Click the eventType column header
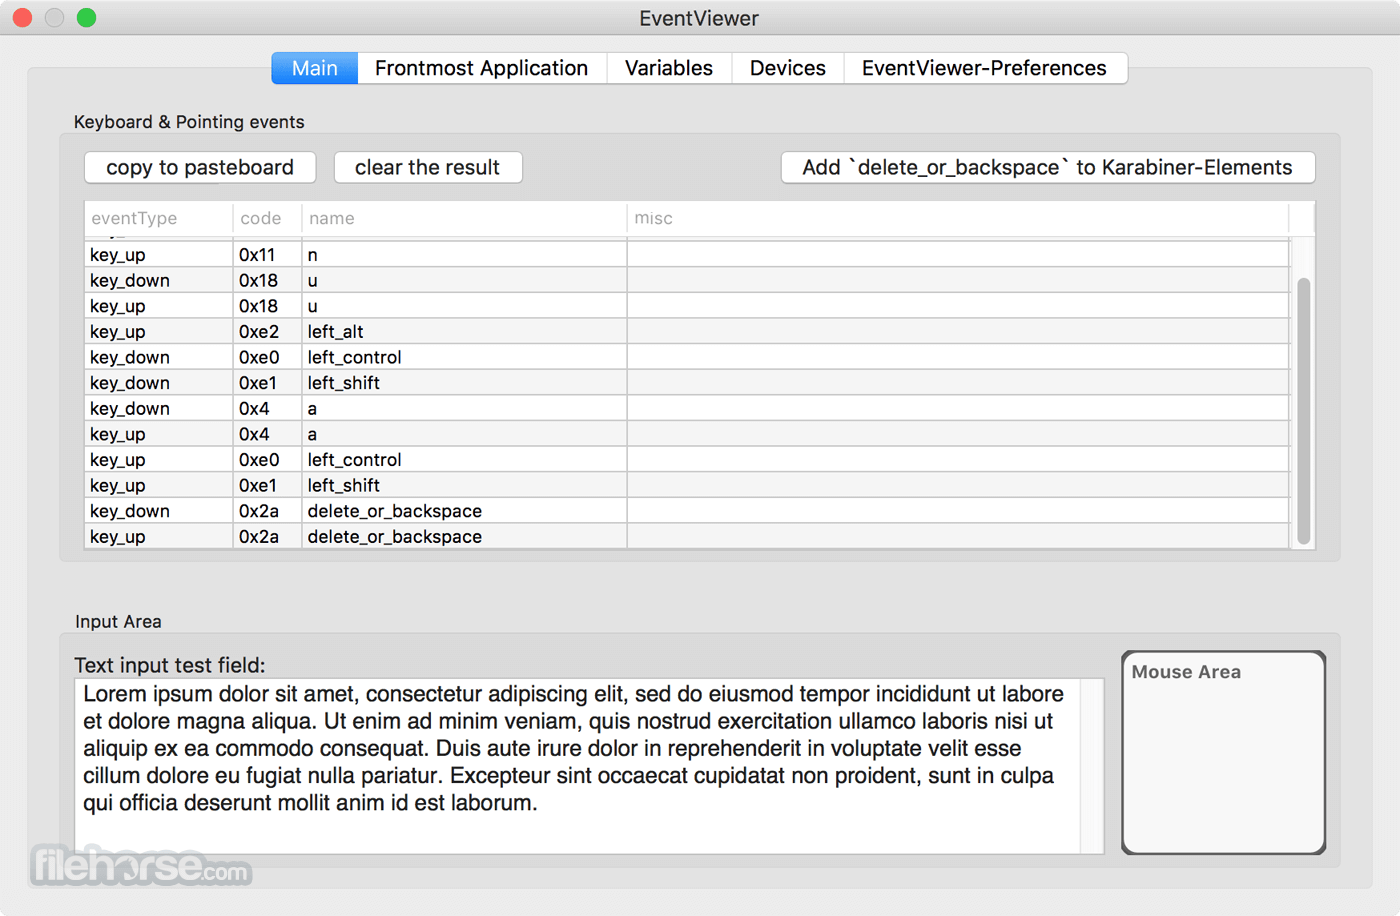1400x916 pixels. (x=159, y=218)
